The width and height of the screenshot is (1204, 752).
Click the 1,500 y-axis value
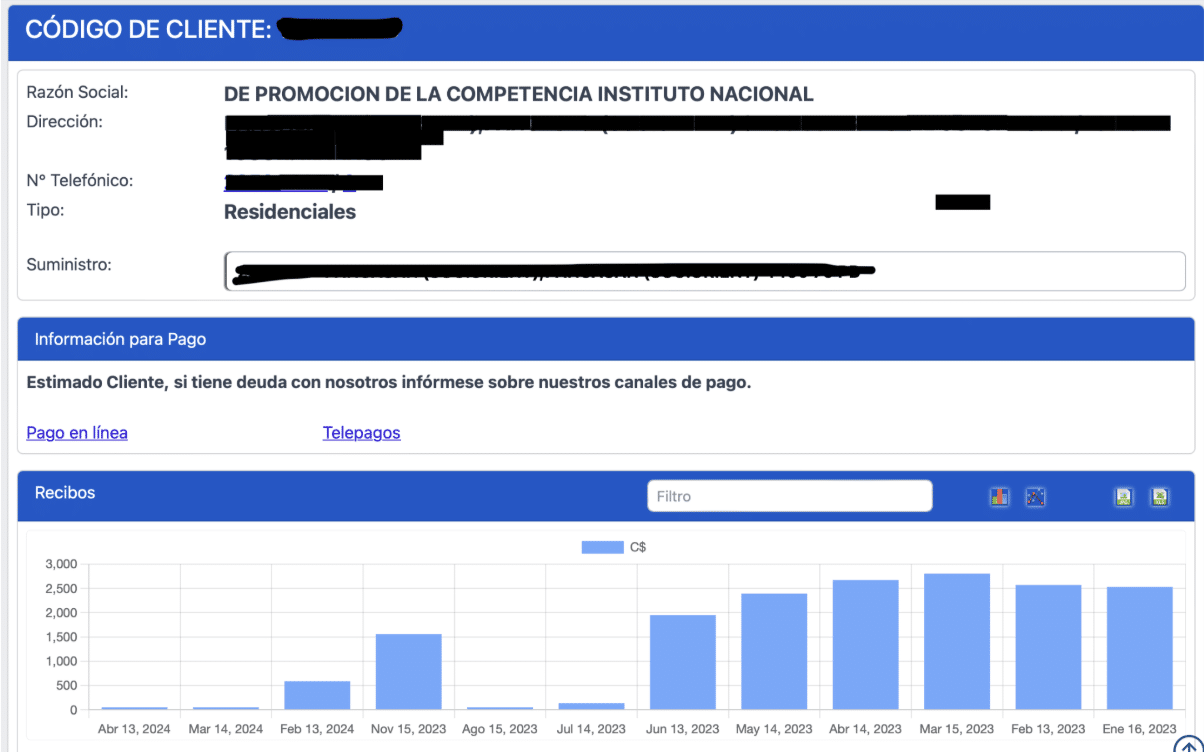click(61, 637)
